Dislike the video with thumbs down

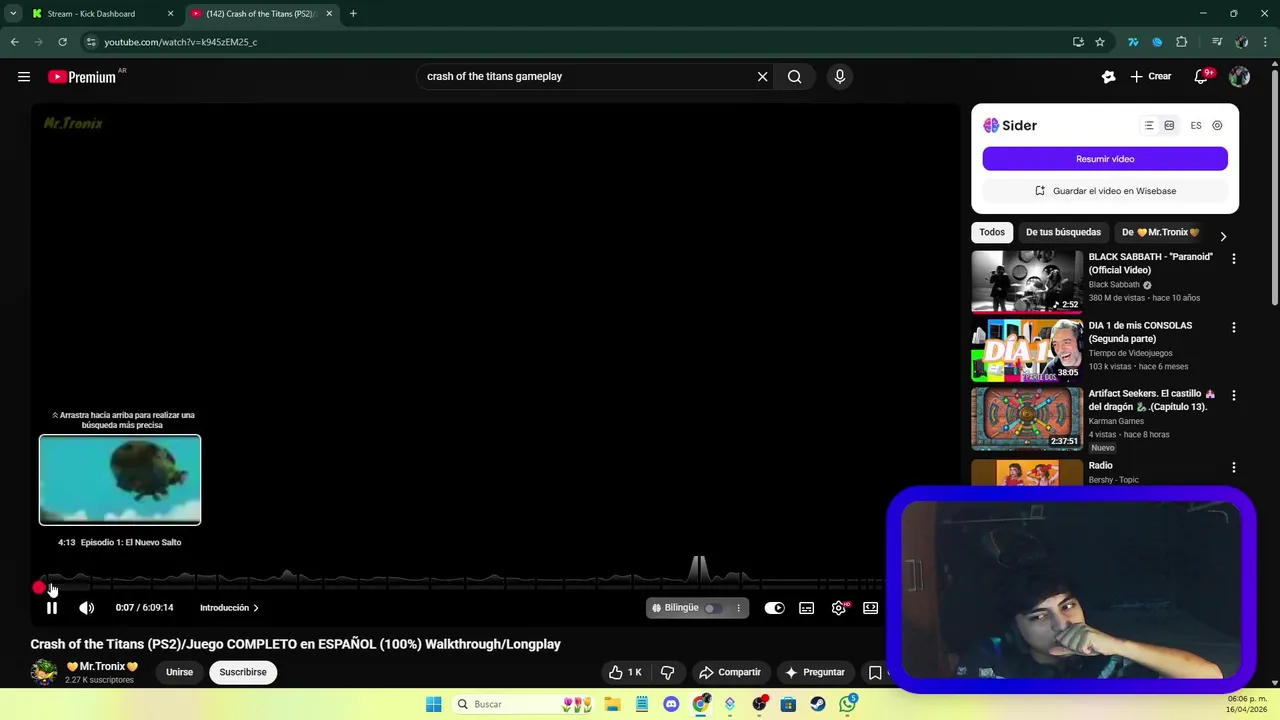tap(667, 672)
